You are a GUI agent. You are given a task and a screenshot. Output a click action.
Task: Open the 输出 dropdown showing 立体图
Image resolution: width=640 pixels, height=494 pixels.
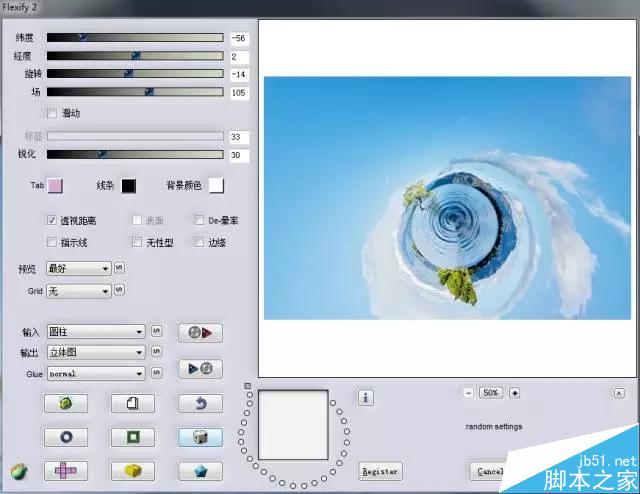(96, 352)
